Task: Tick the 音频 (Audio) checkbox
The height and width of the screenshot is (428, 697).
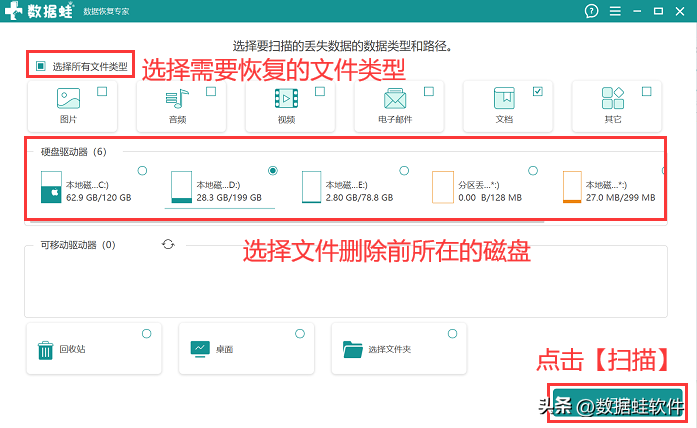Action: [x=211, y=92]
